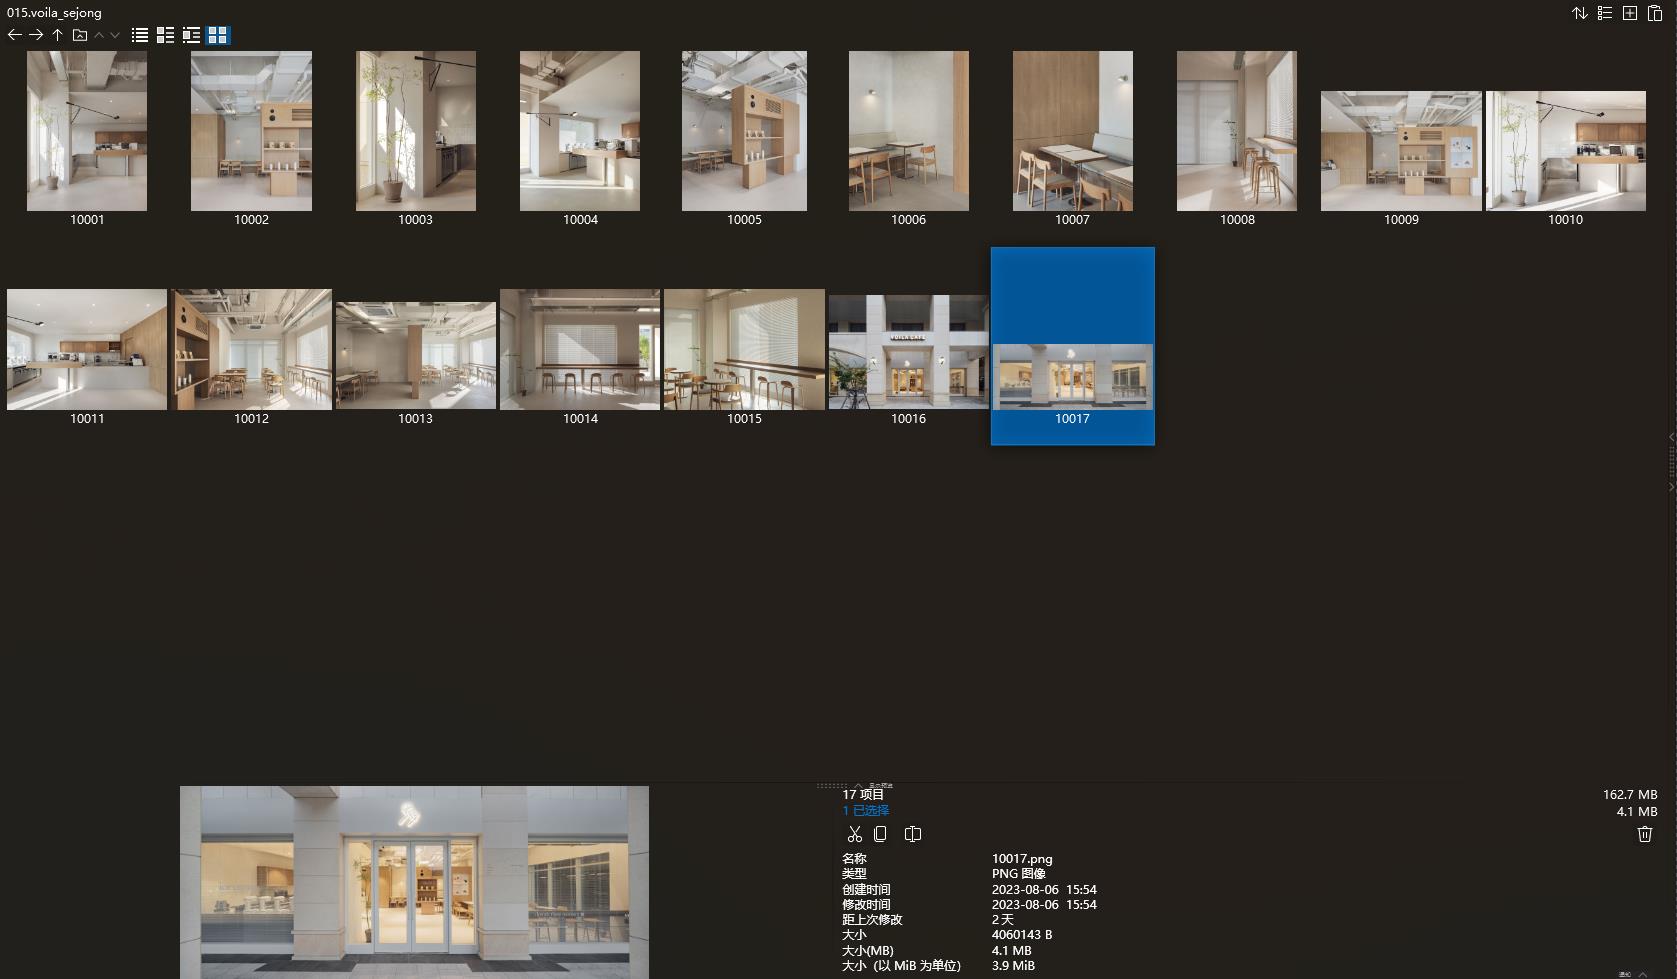The height and width of the screenshot is (979, 1677).
Task: Go up one folder level (up arrow)
Action: (57, 35)
